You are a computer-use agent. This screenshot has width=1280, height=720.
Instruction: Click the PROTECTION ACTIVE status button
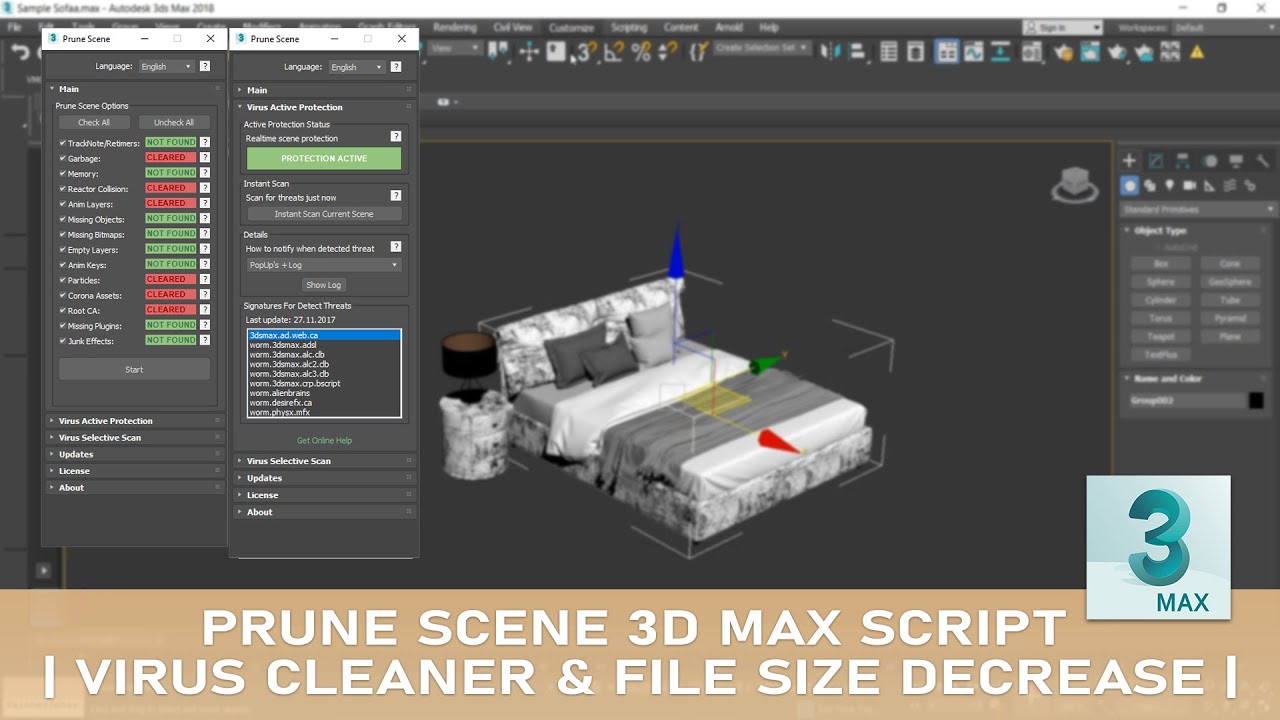324,158
